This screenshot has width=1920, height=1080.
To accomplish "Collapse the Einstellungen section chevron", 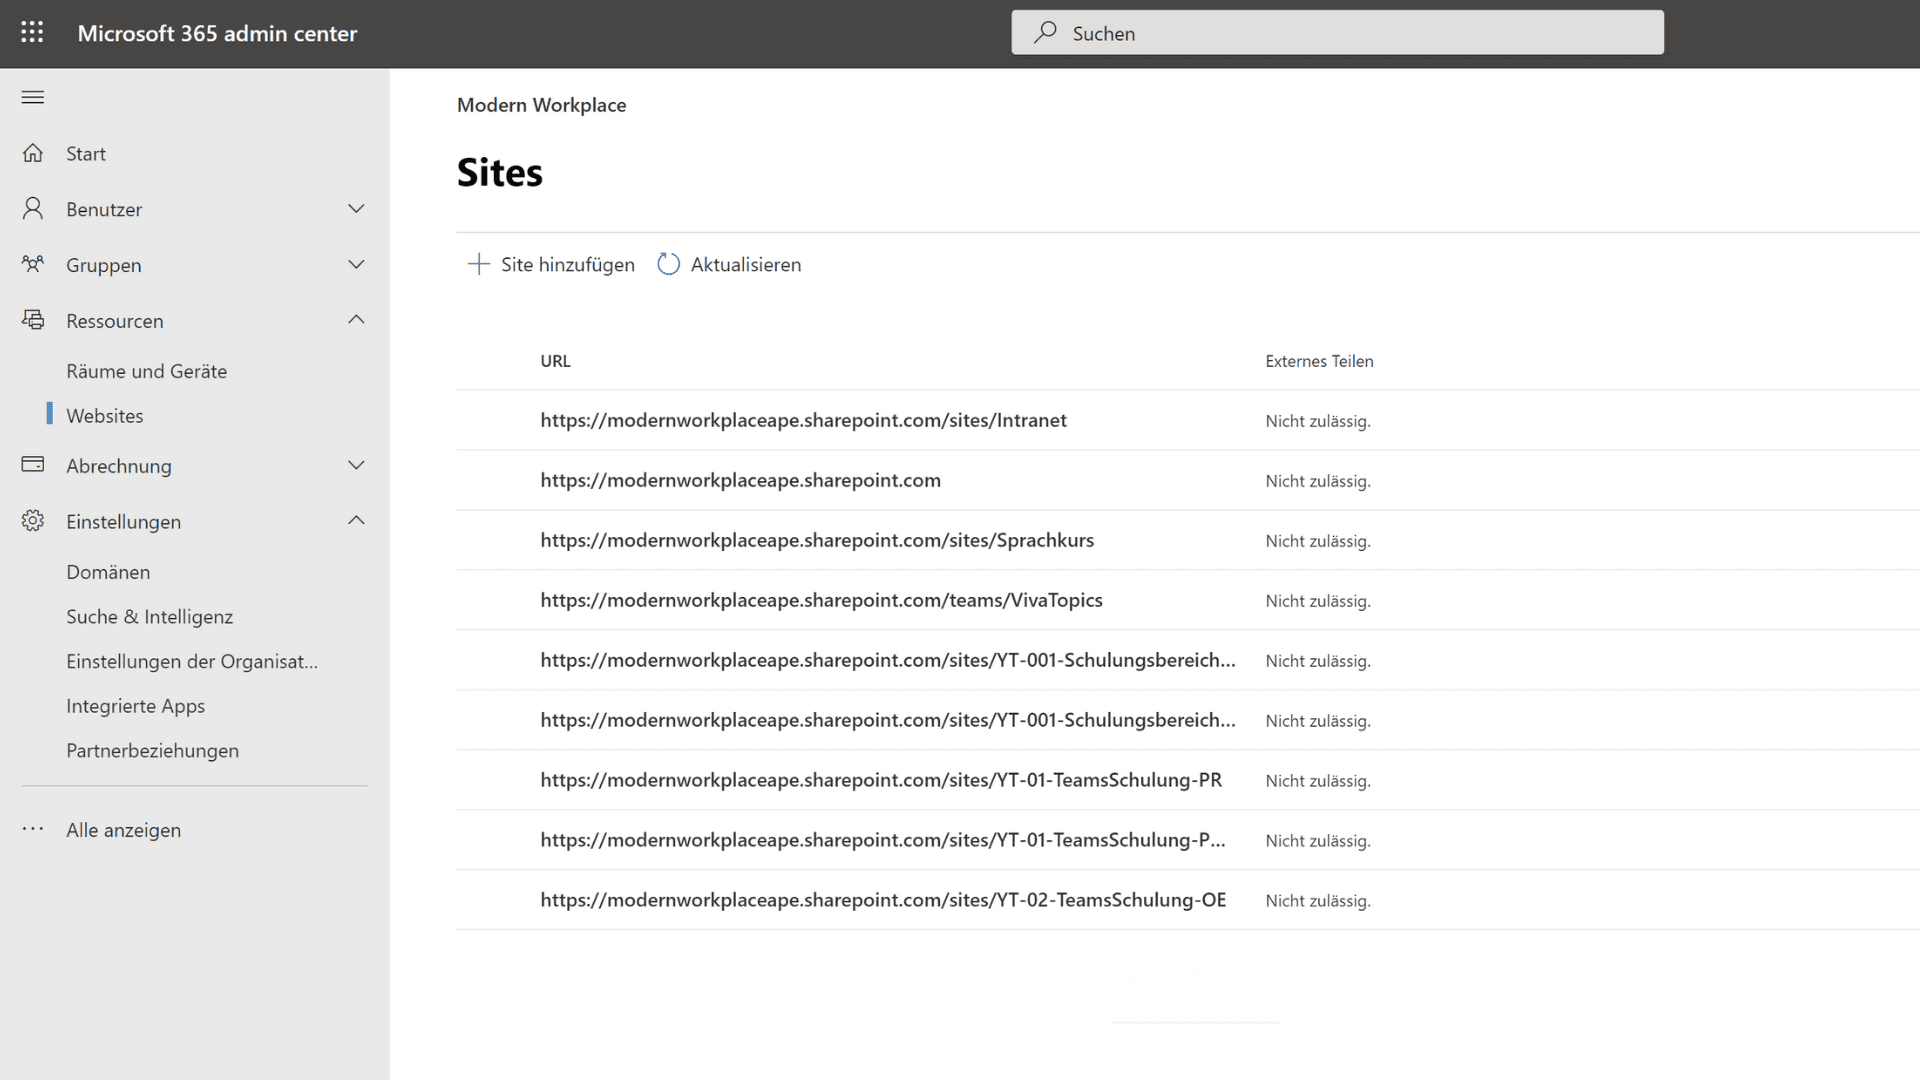I will 356,520.
